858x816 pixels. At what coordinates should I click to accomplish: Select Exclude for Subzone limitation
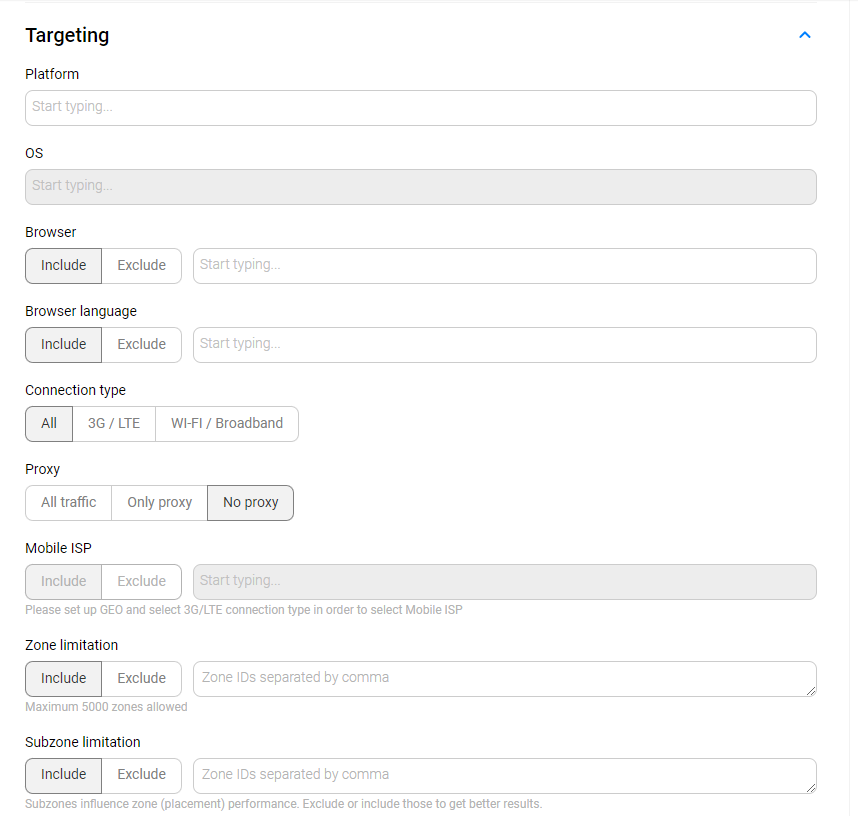coord(141,775)
